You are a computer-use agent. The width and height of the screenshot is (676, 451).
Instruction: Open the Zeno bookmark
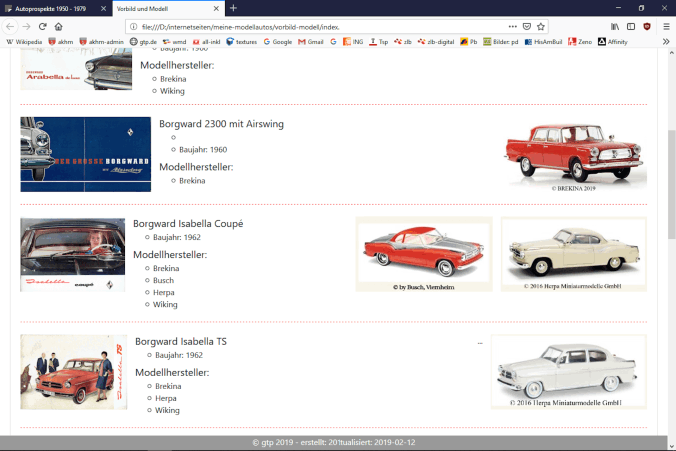pos(580,42)
